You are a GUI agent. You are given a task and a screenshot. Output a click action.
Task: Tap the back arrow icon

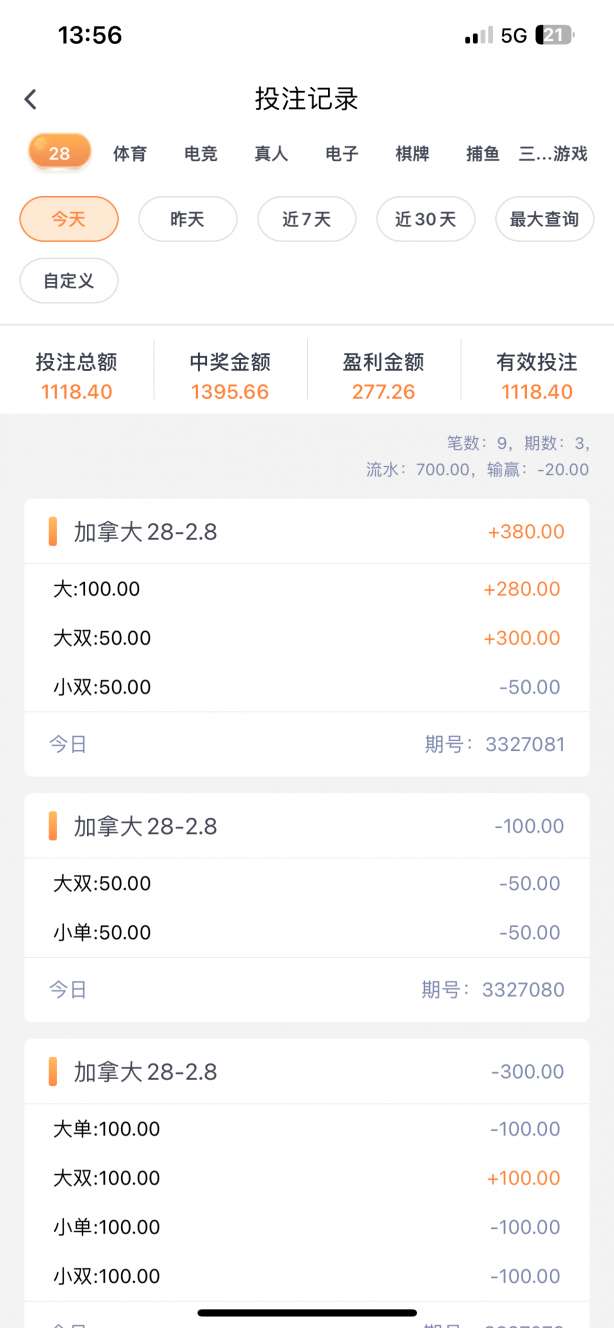tap(31, 99)
